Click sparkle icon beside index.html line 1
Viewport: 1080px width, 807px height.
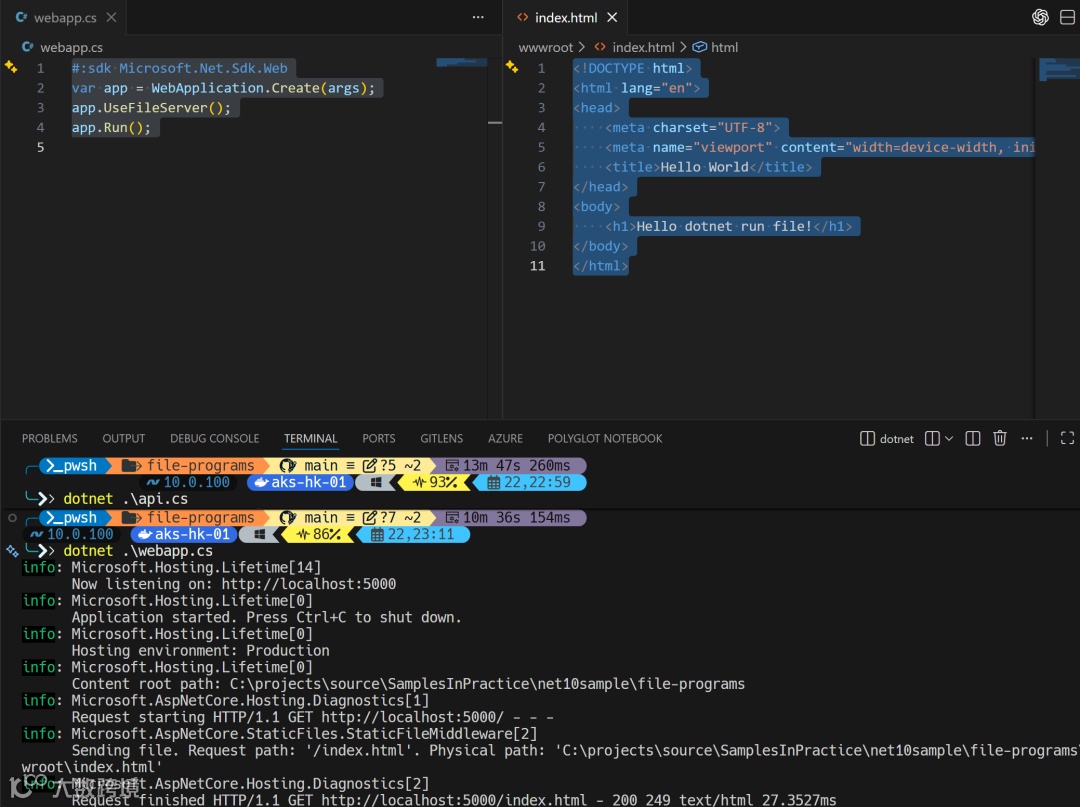coord(511,67)
